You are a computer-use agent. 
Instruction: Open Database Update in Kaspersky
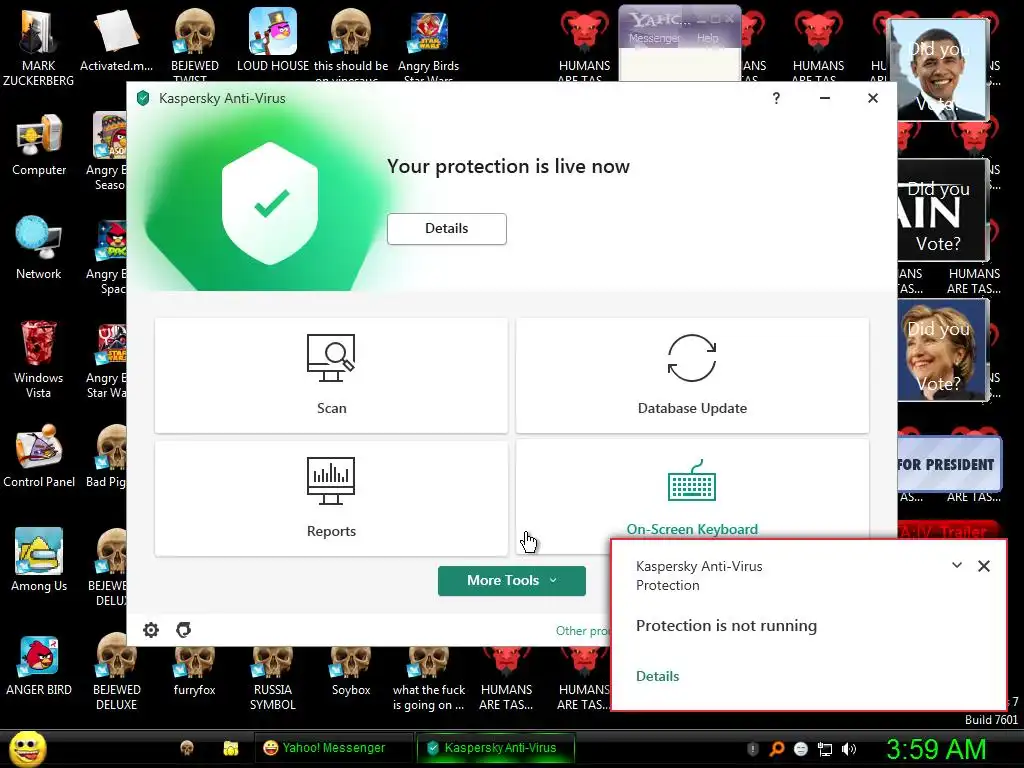pyautogui.click(x=692, y=376)
